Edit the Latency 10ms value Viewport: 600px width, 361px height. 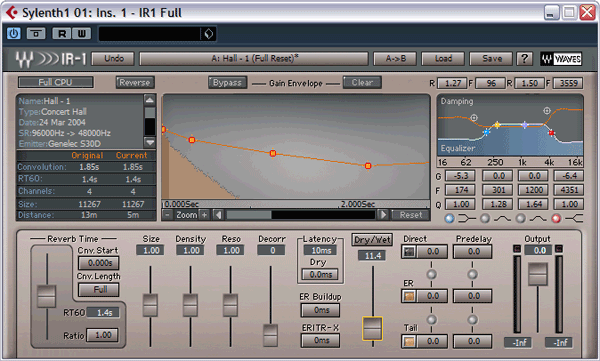pyautogui.click(x=320, y=250)
